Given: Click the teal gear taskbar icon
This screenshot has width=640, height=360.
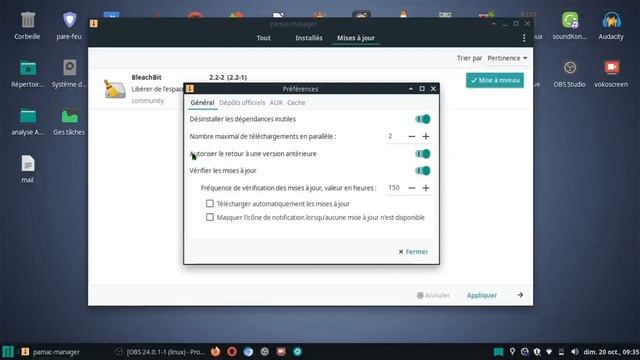Looking at the screenshot, I should click(298, 351).
